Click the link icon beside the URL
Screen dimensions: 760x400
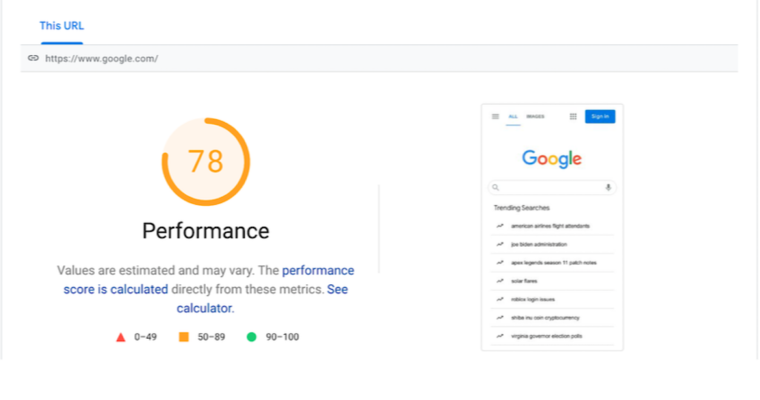point(33,58)
